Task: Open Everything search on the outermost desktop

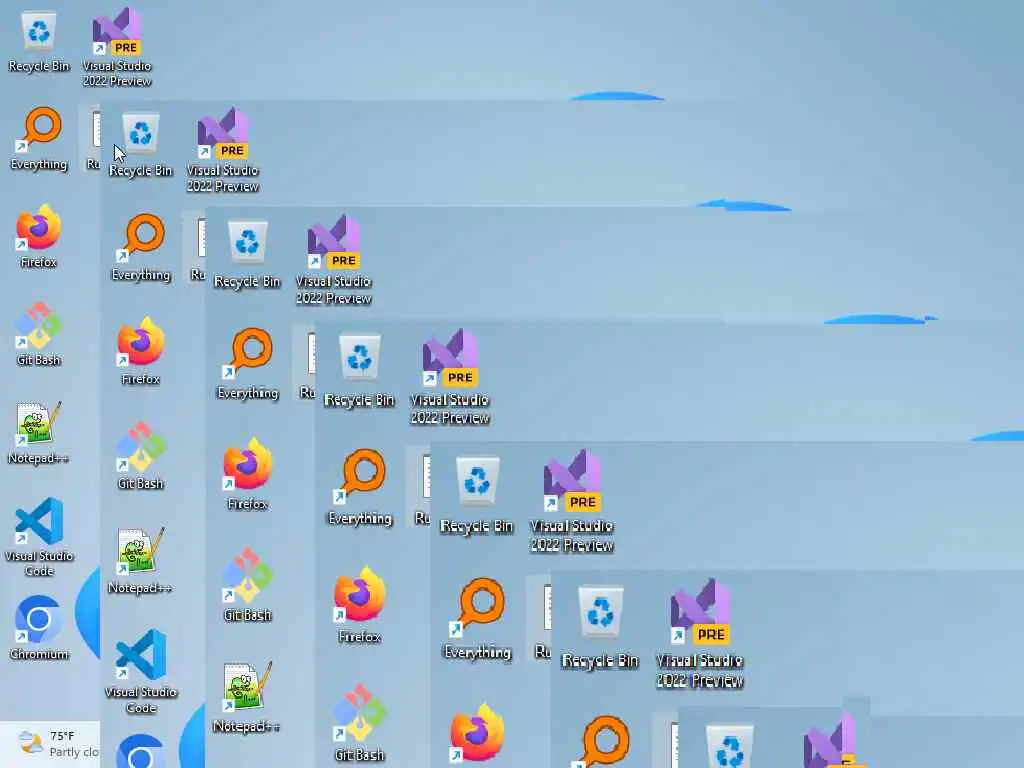Action: (39, 139)
